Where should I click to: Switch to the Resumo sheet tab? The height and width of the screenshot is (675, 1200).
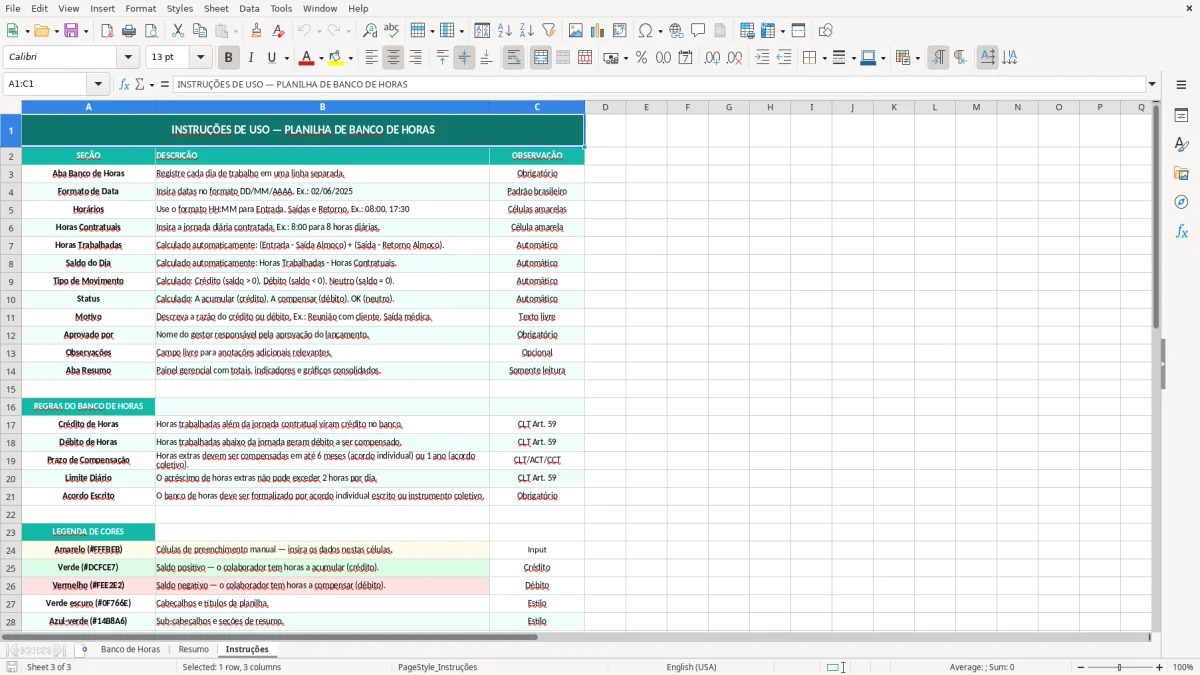194,649
